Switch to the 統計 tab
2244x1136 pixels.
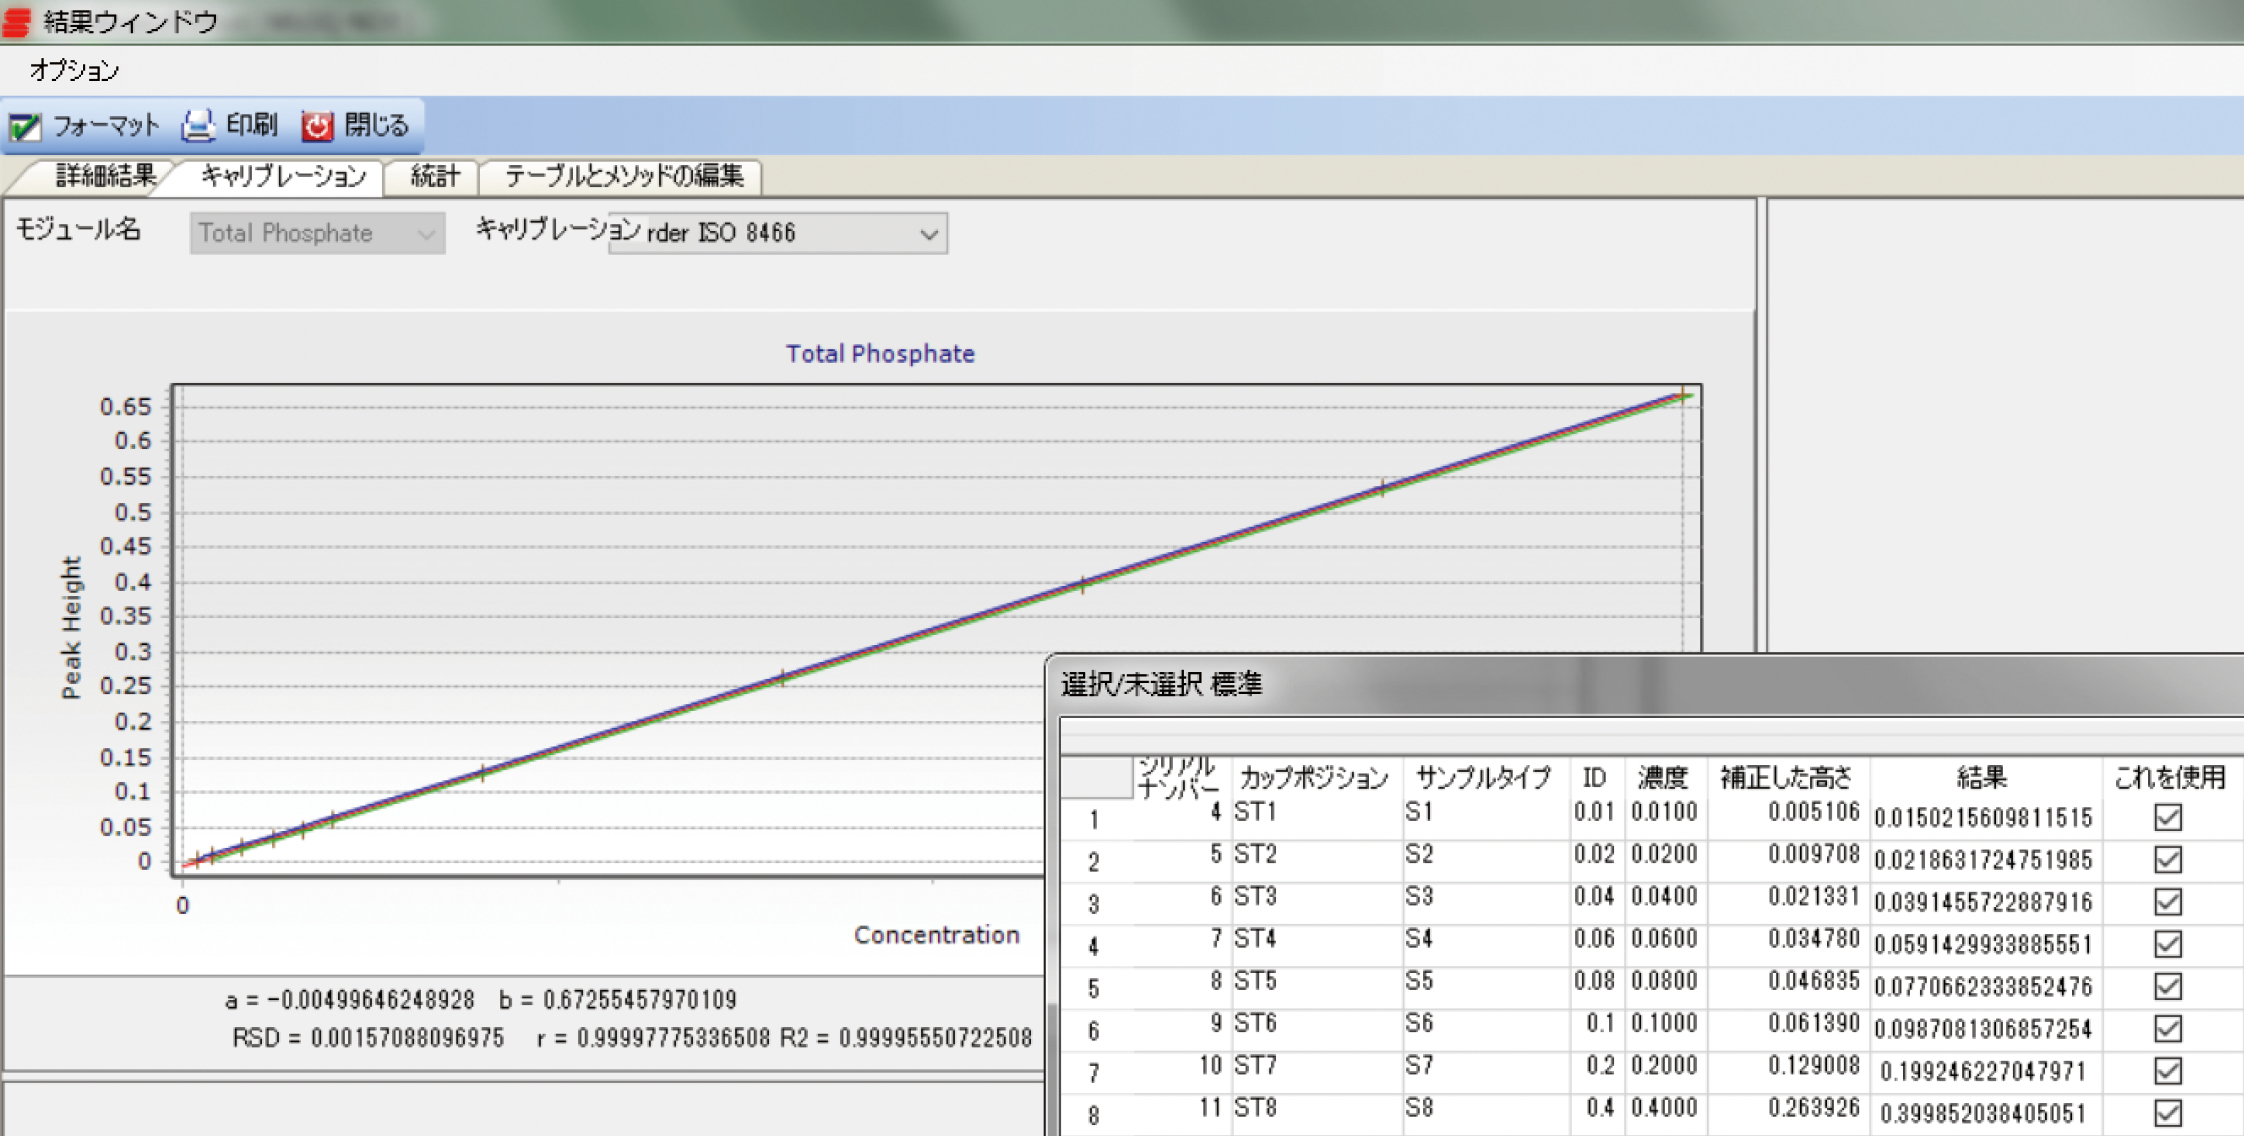[x=436, y=176]
